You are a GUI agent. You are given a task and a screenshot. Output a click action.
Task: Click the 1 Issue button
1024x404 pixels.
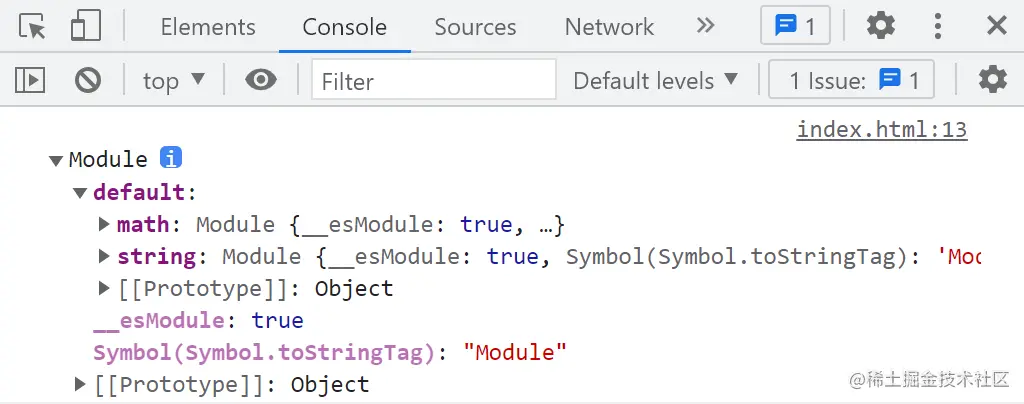[x=851, y=80]
